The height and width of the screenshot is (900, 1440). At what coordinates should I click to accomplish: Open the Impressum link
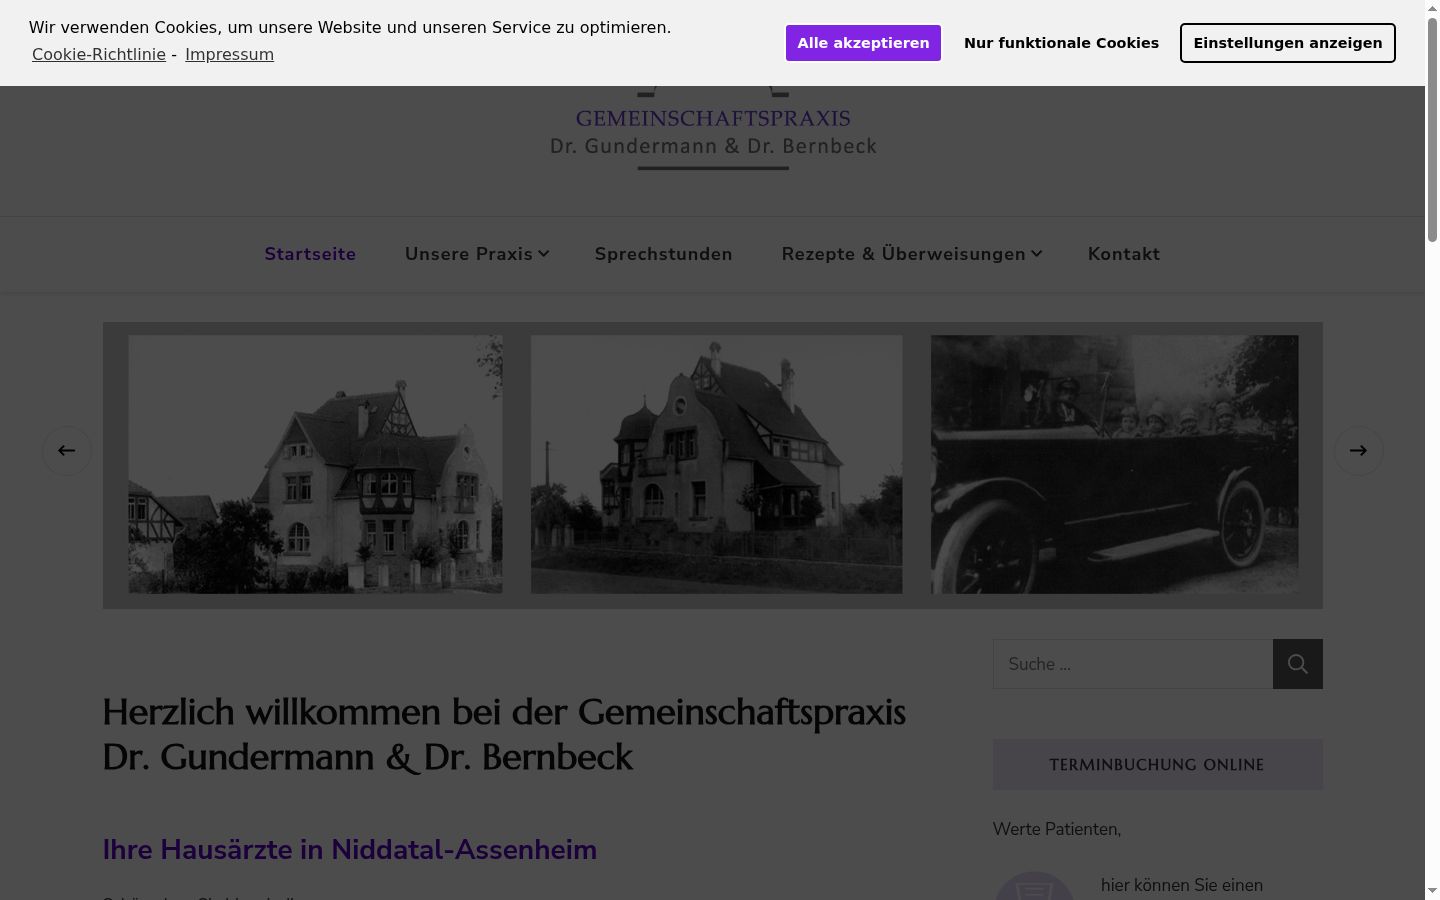point(229,54)
